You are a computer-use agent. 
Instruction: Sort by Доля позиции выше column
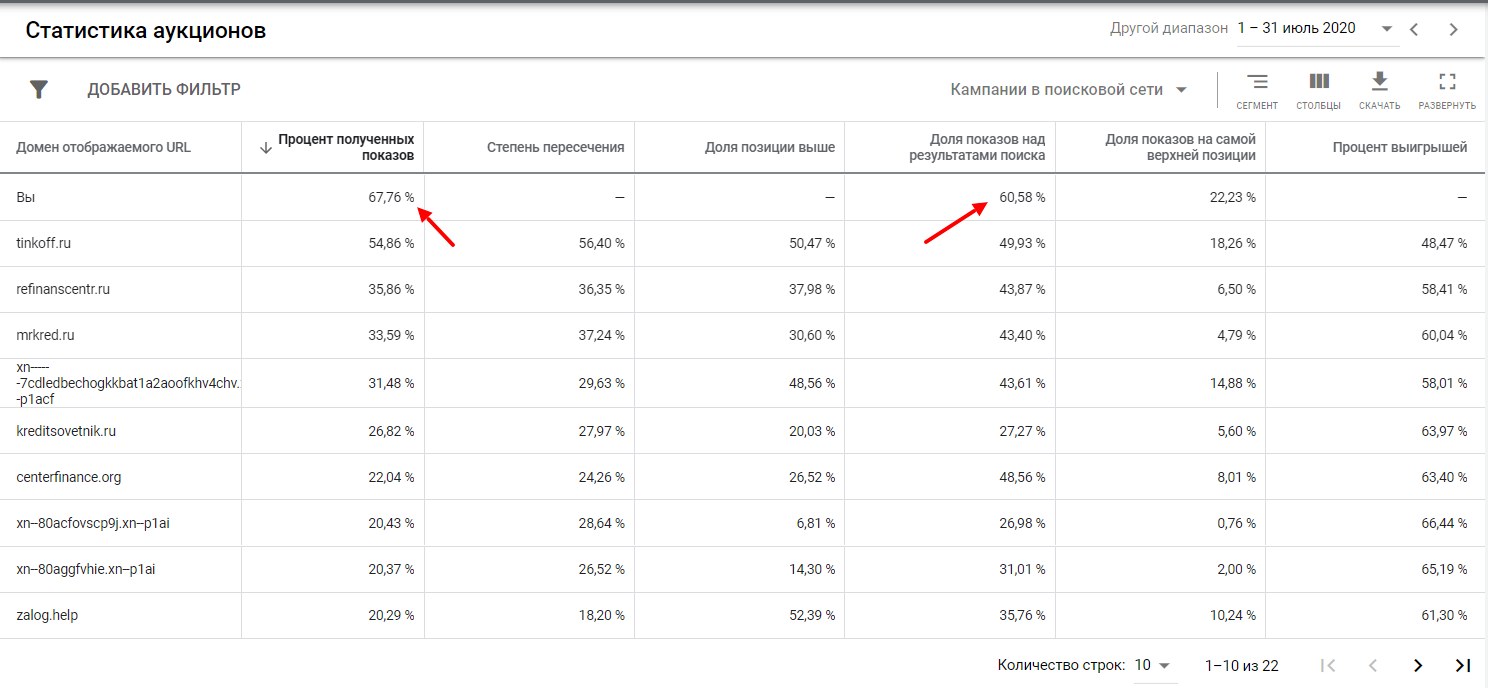coord(769,147)
